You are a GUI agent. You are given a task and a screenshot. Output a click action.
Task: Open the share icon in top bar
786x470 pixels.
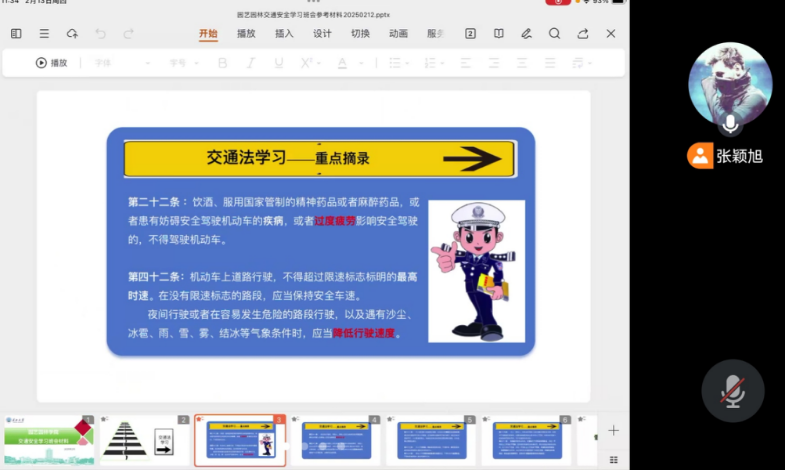pos(582,33)
